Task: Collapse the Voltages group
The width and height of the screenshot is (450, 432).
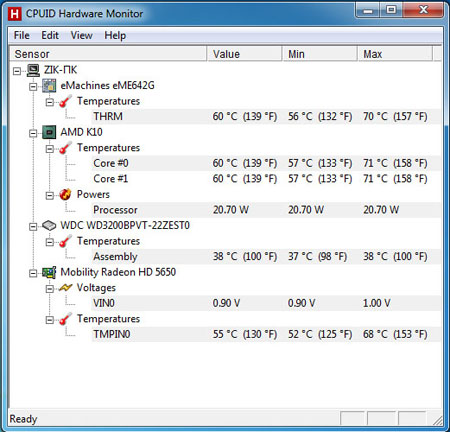Action: pos(49,289)
